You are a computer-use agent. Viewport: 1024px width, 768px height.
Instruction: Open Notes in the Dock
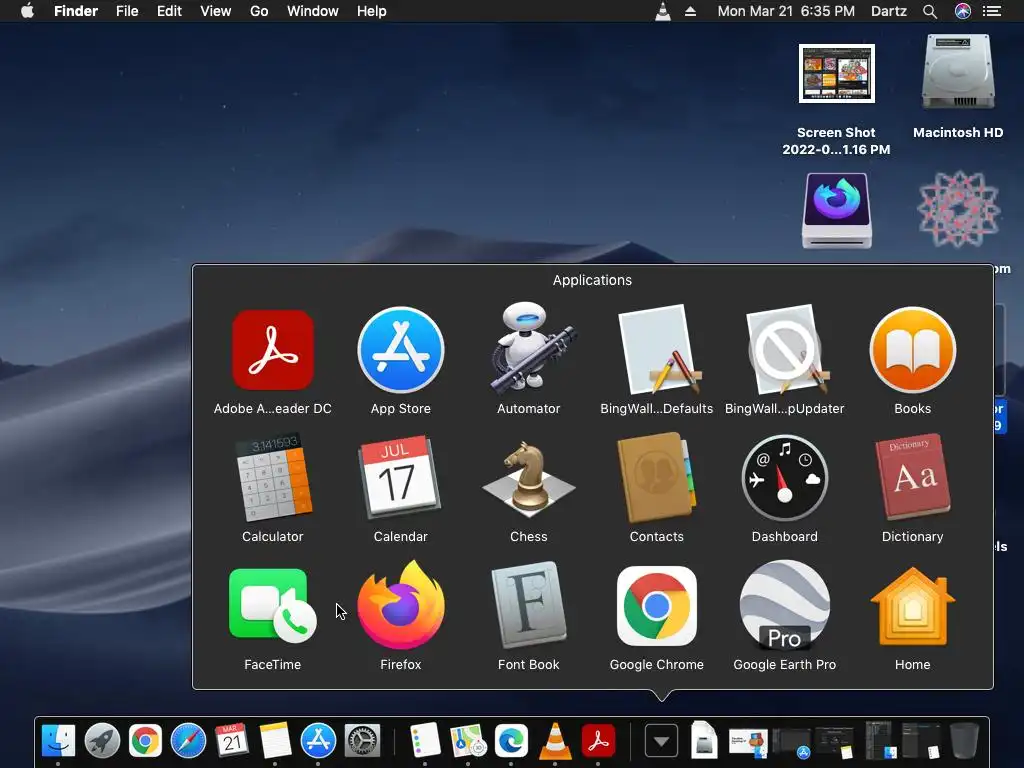(x=275, y=741)
